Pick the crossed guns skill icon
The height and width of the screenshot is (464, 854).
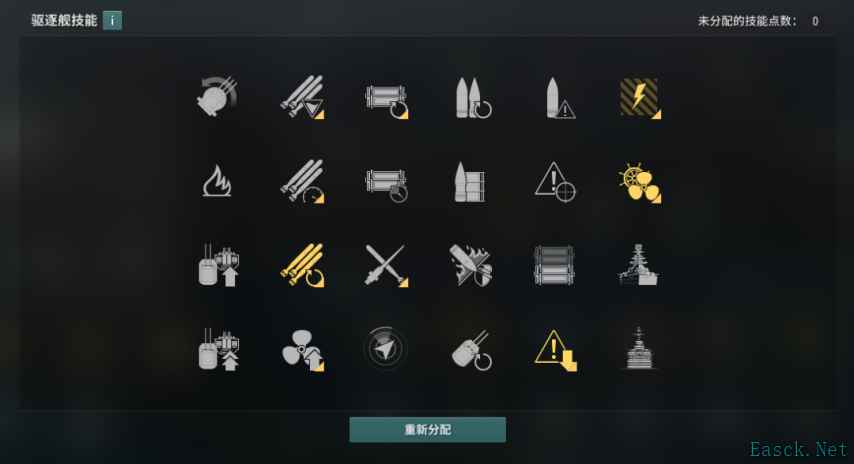(386, 265)
